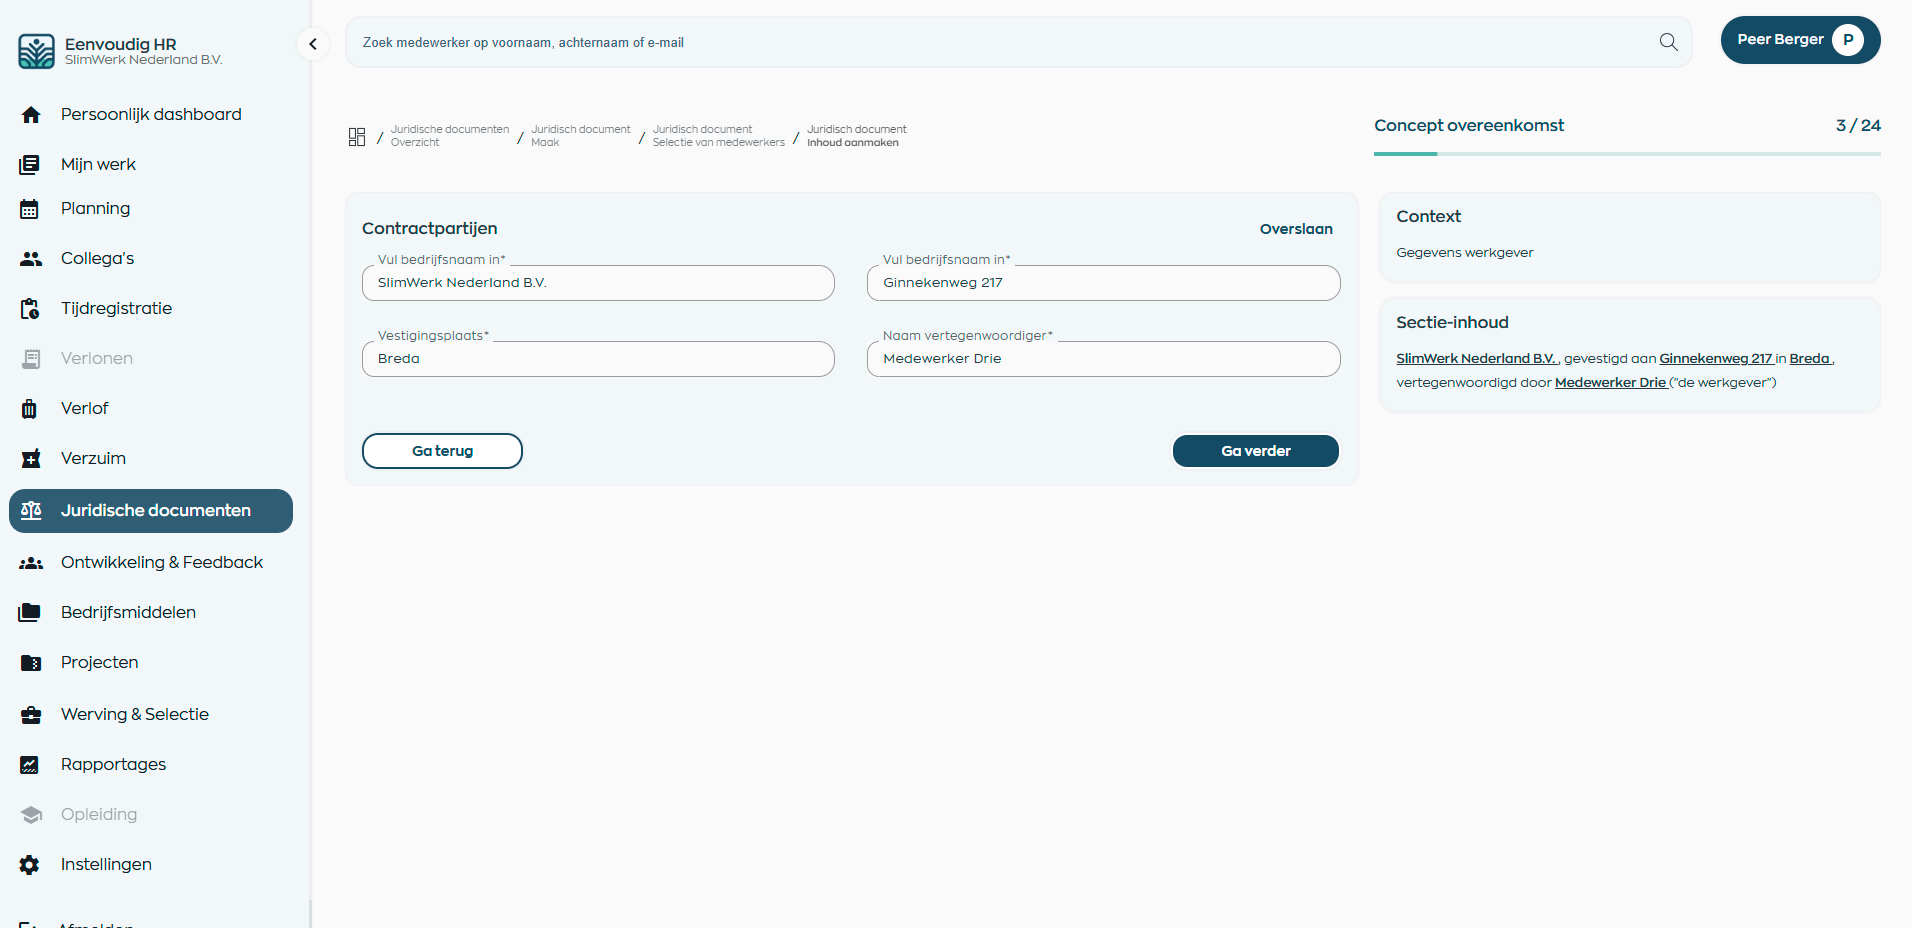The image size is (1912, 928).
Task: Collapse the sidebar with the chevron arrow
Action: (x=313, y=44)
